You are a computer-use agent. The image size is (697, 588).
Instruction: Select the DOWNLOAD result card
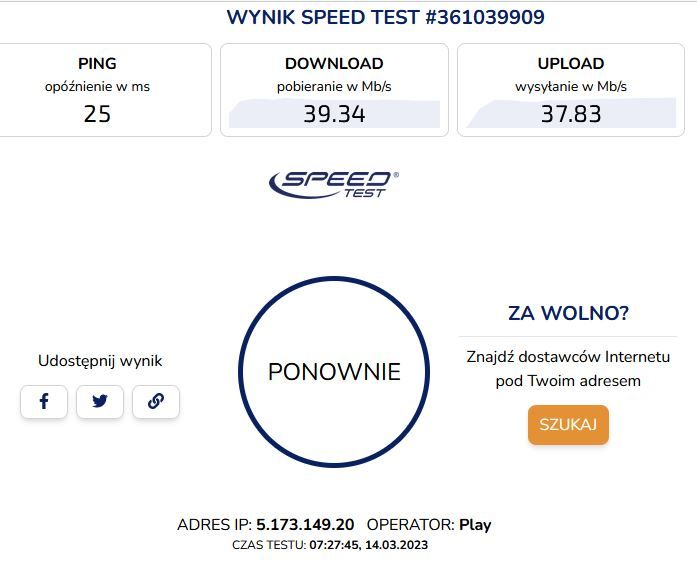pos(334,90)
